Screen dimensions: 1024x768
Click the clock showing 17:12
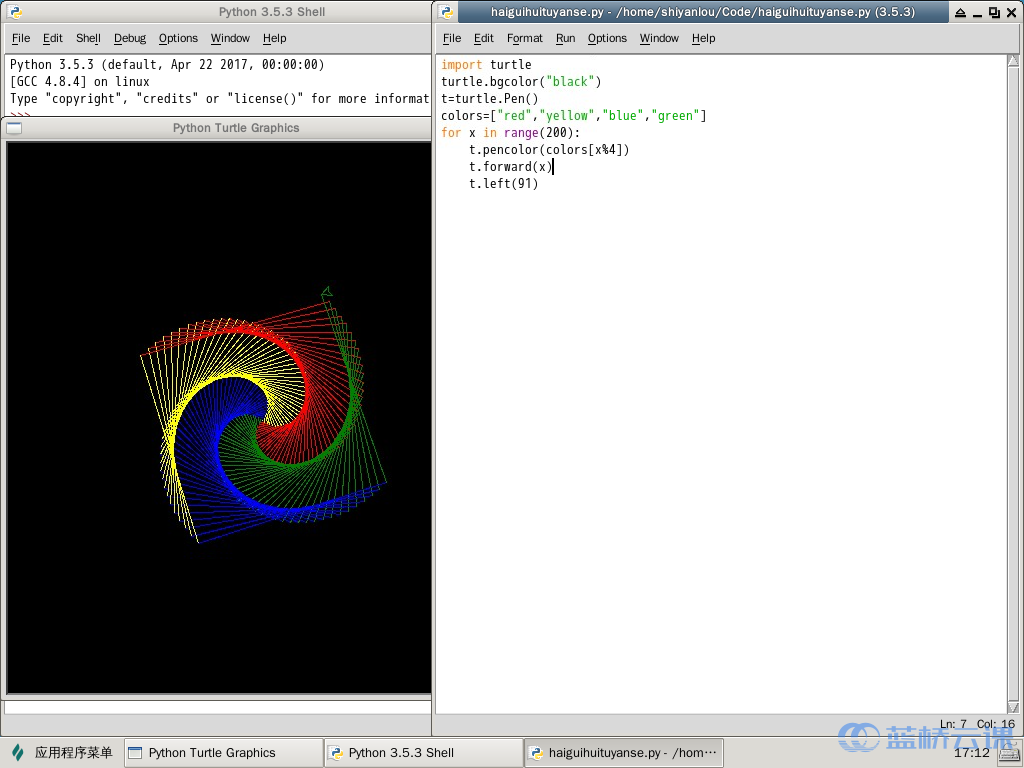point(971,753)
